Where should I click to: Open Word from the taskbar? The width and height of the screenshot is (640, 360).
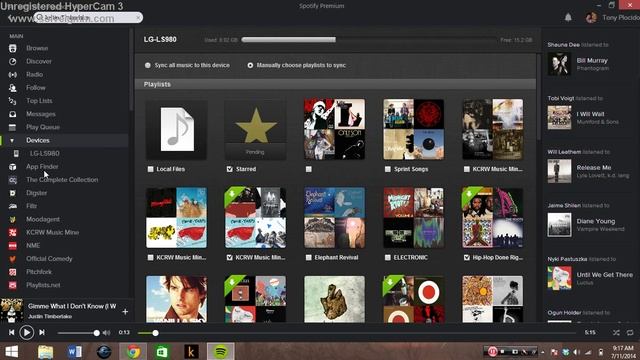tap(75, 351)
